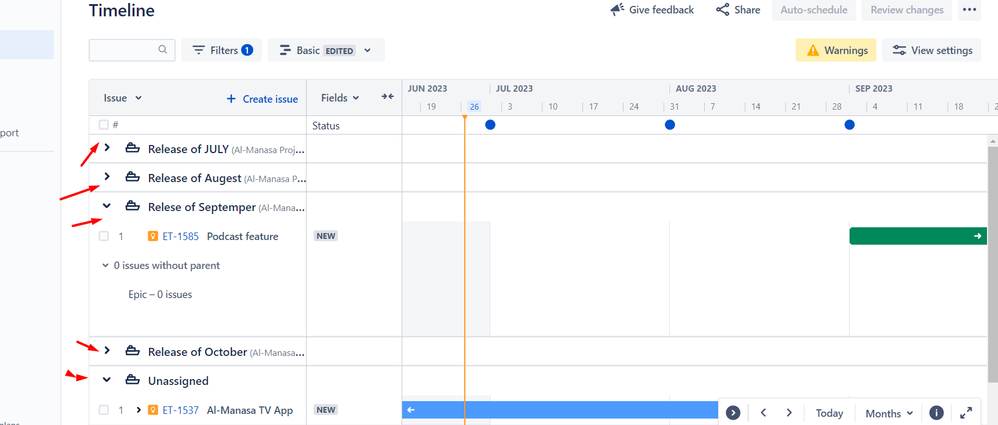Open the ET-1537 issue link
Screen dimensions: 998x425
(181, 410)
